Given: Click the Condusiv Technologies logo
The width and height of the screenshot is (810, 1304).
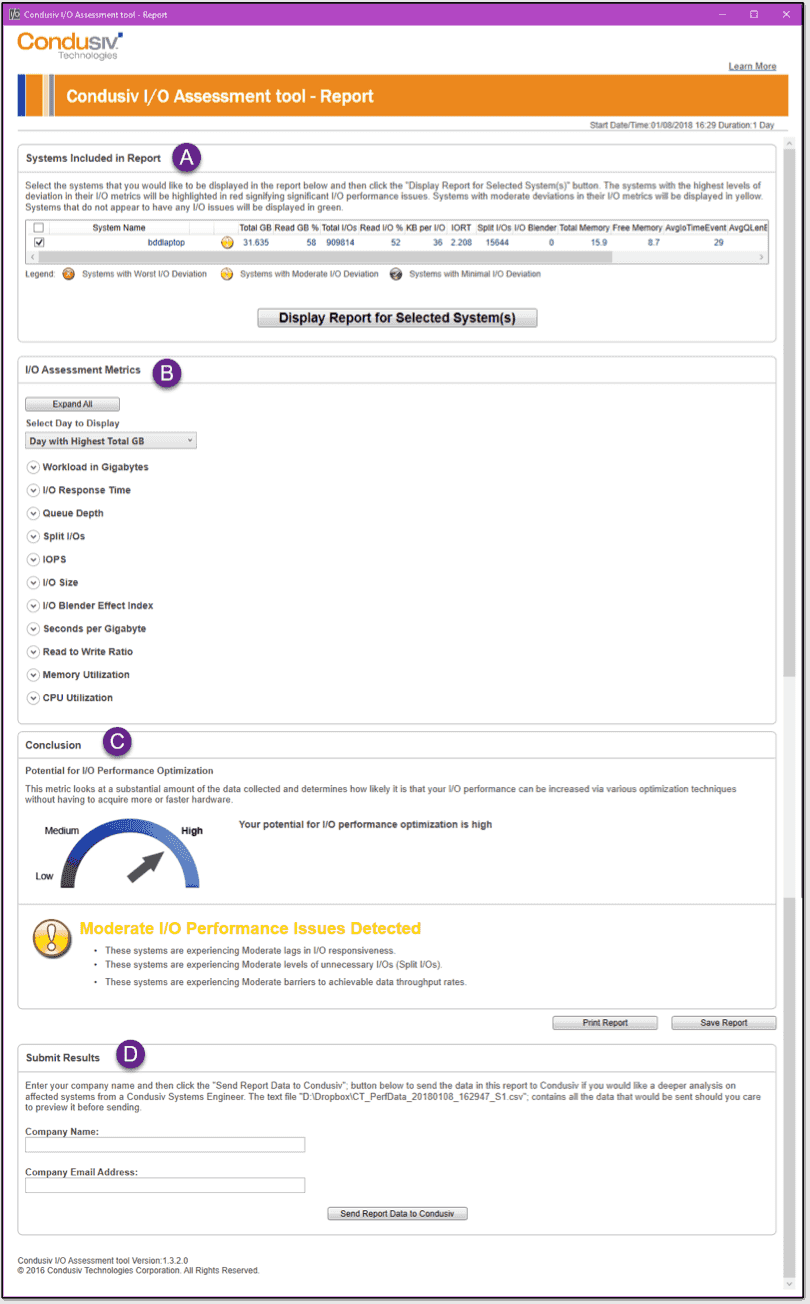Looking at the screenshot, I should [x=70, y=46].
